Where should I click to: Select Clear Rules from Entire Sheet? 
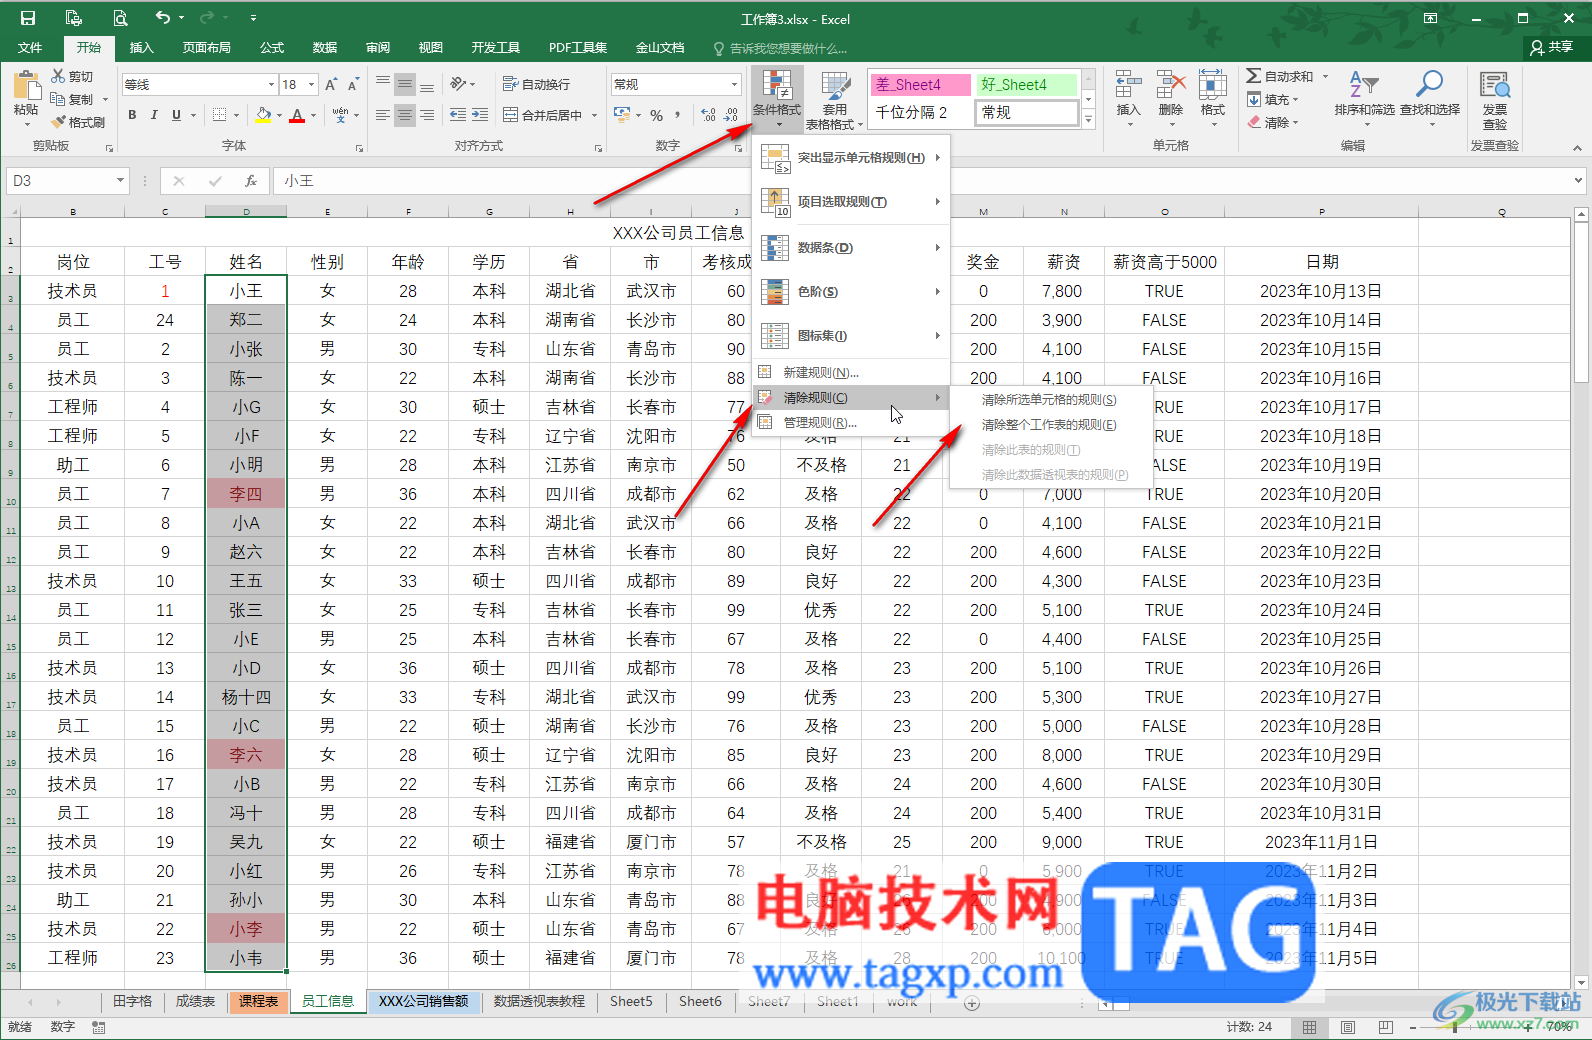click(x=1049, y=425)
